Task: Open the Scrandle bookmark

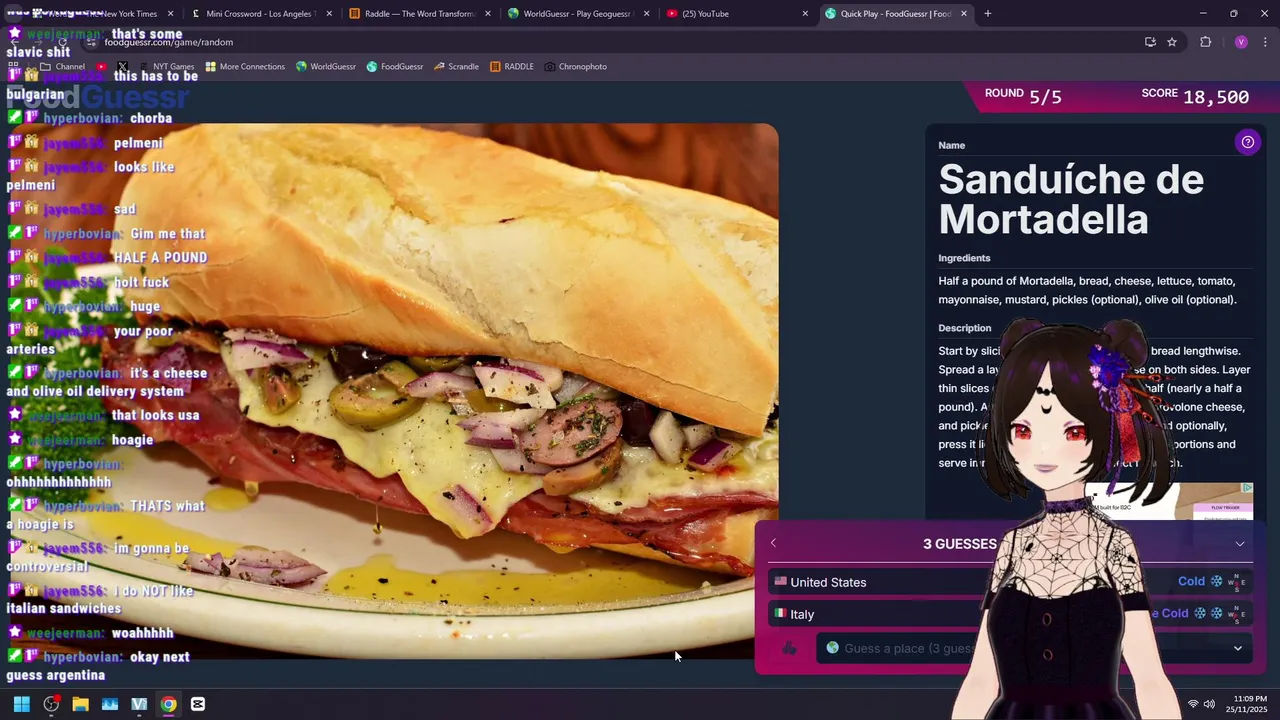Action: point(456,67)
